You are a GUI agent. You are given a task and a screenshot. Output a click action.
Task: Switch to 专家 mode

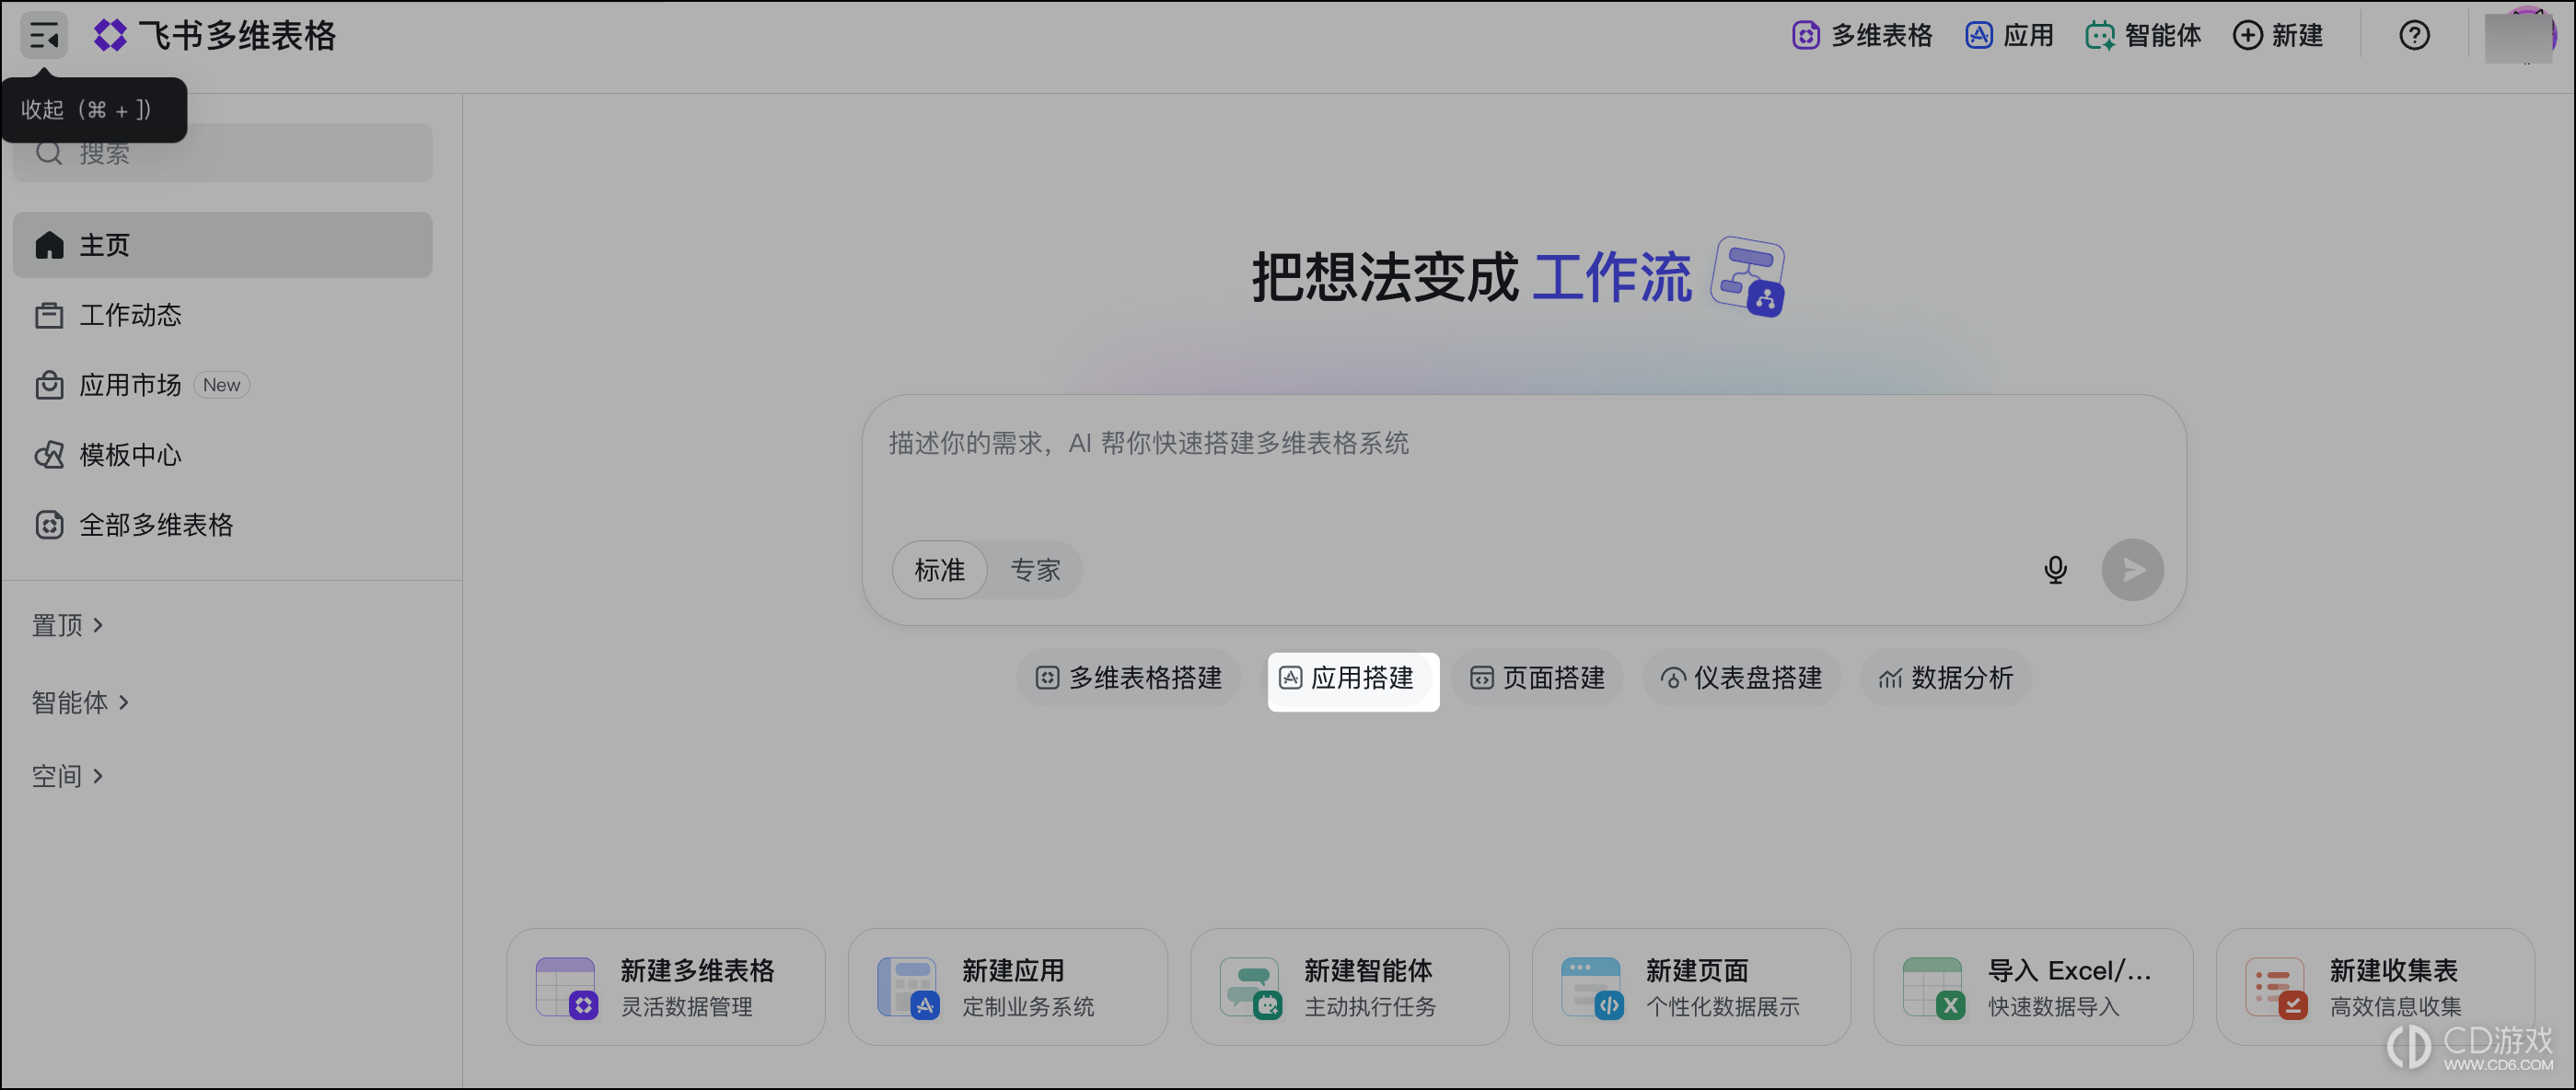coord(1035,570)
